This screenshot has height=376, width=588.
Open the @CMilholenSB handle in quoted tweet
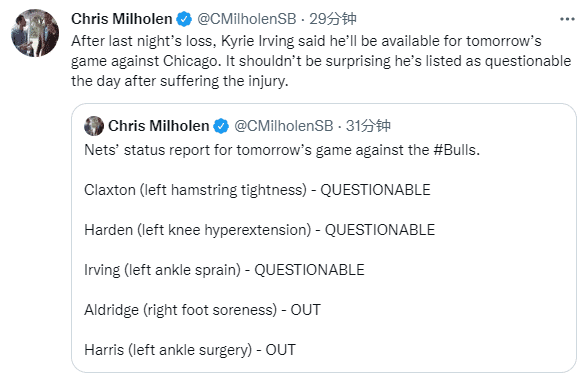click(x=284, y=126)
